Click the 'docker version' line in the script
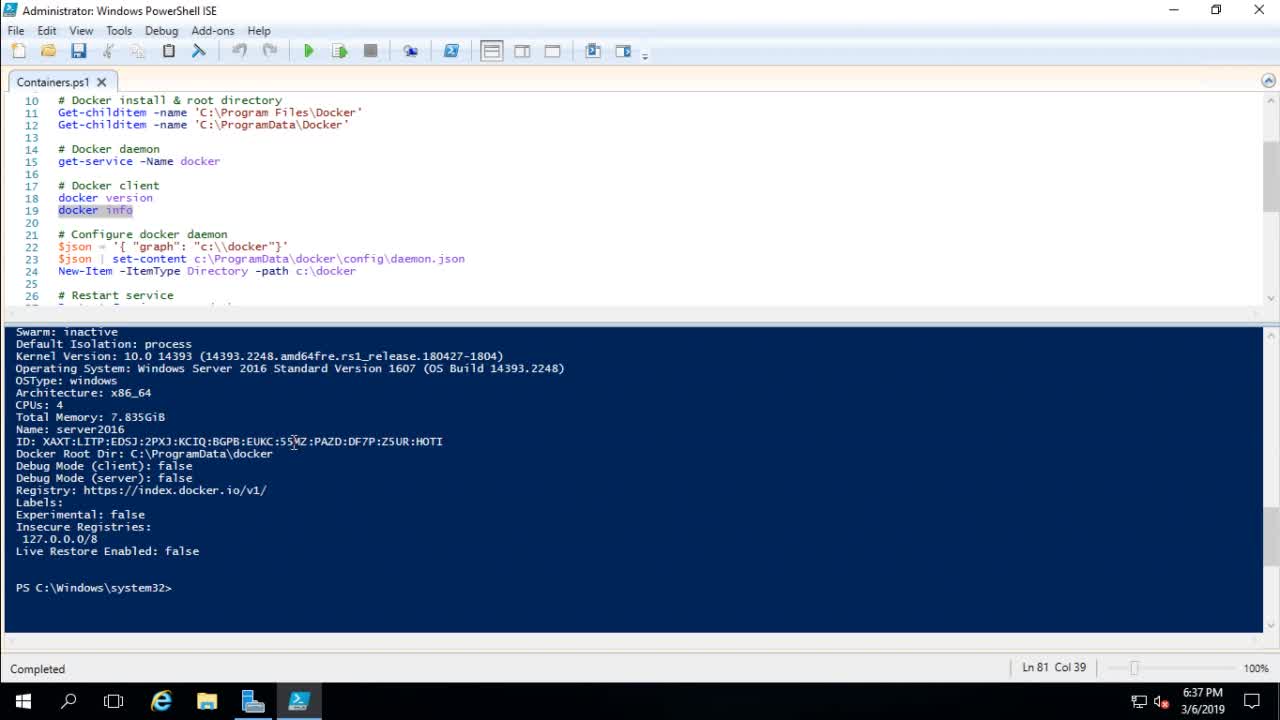Screen dimensions: 1280x720 click(105, 198)
